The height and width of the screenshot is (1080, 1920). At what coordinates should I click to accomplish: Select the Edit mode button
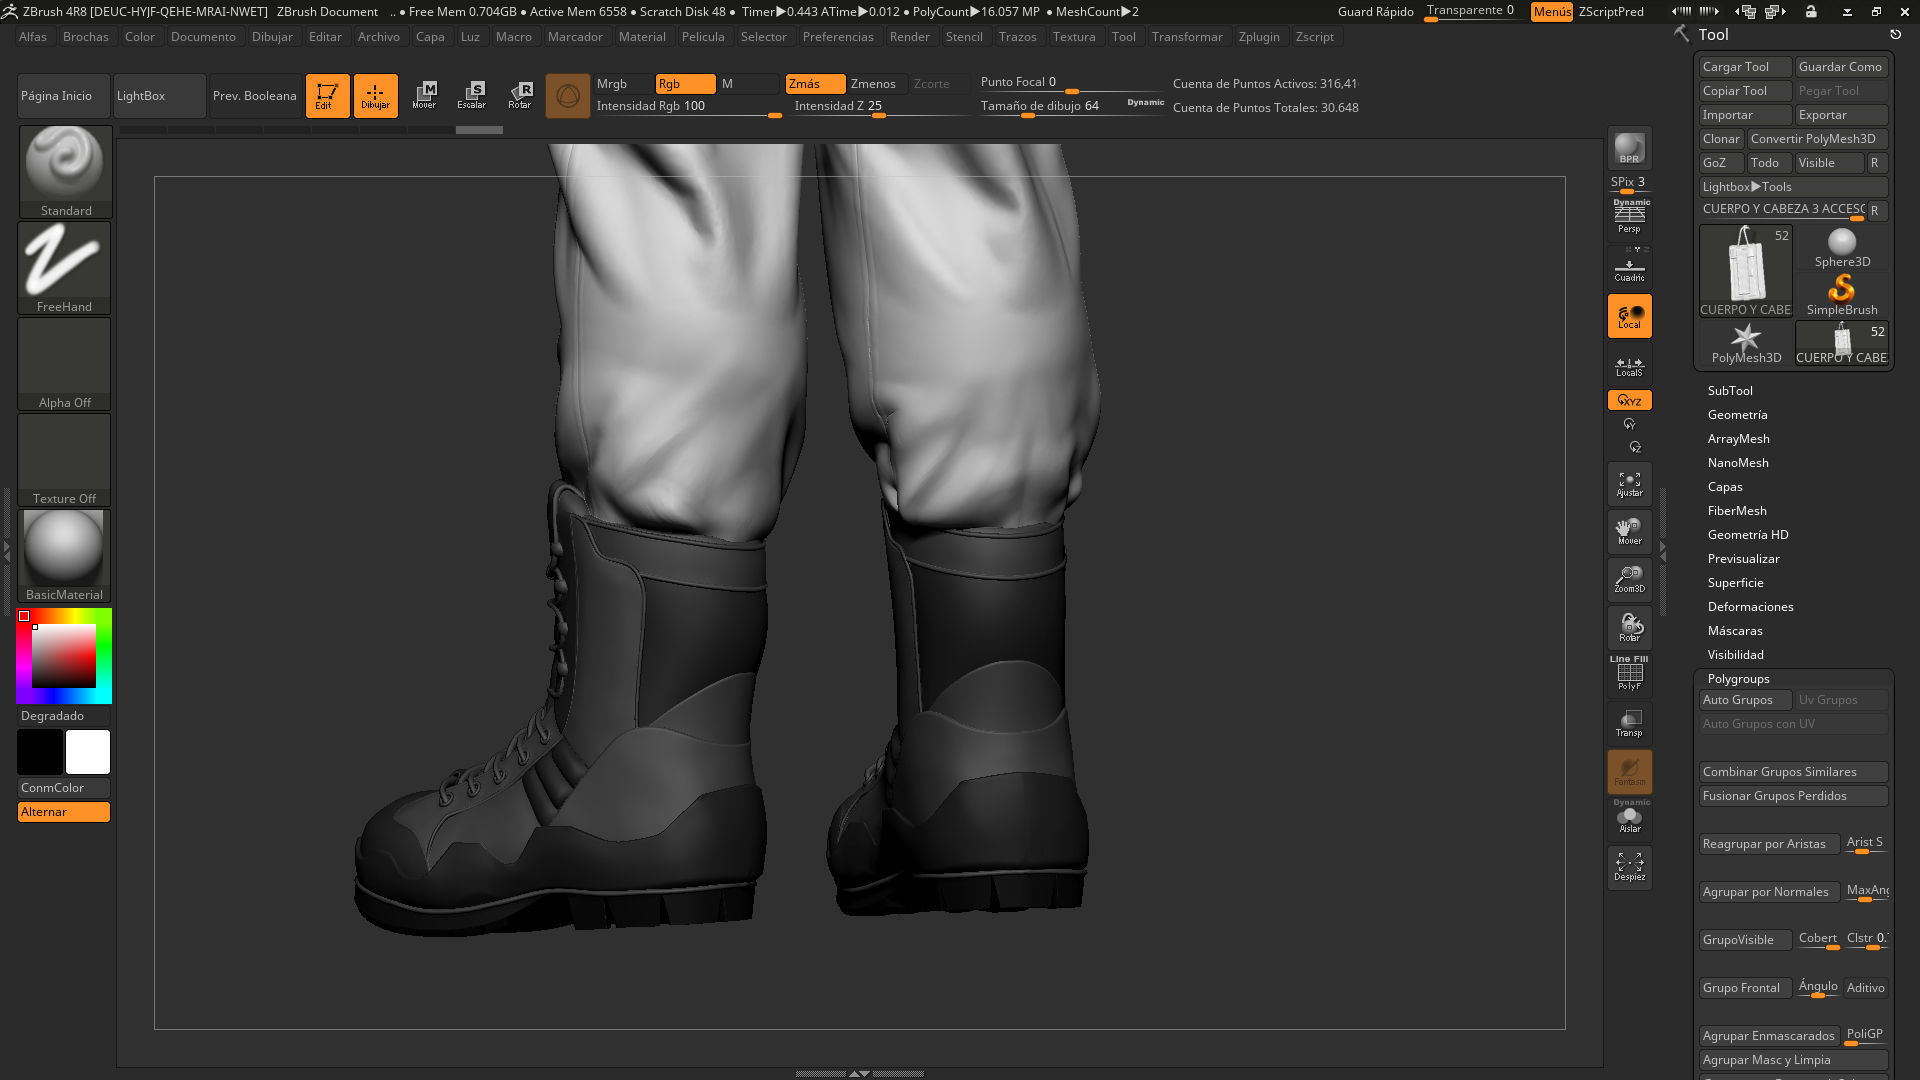(327, 96)
